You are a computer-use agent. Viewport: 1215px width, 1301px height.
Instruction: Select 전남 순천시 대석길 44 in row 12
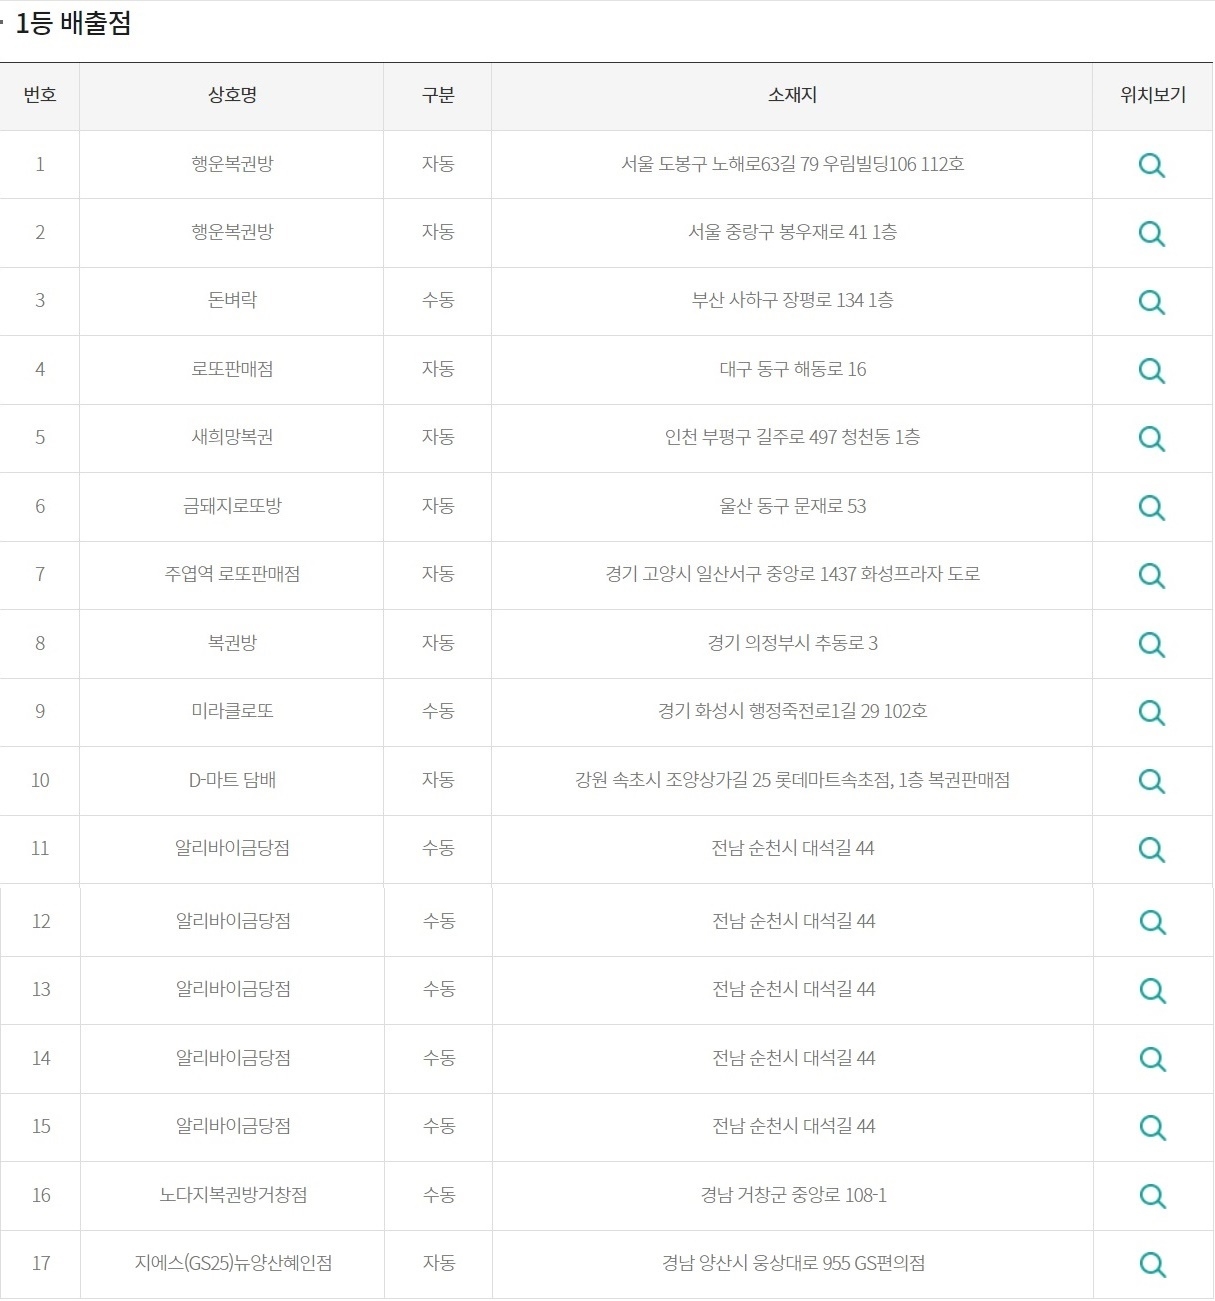coord(793,921)
